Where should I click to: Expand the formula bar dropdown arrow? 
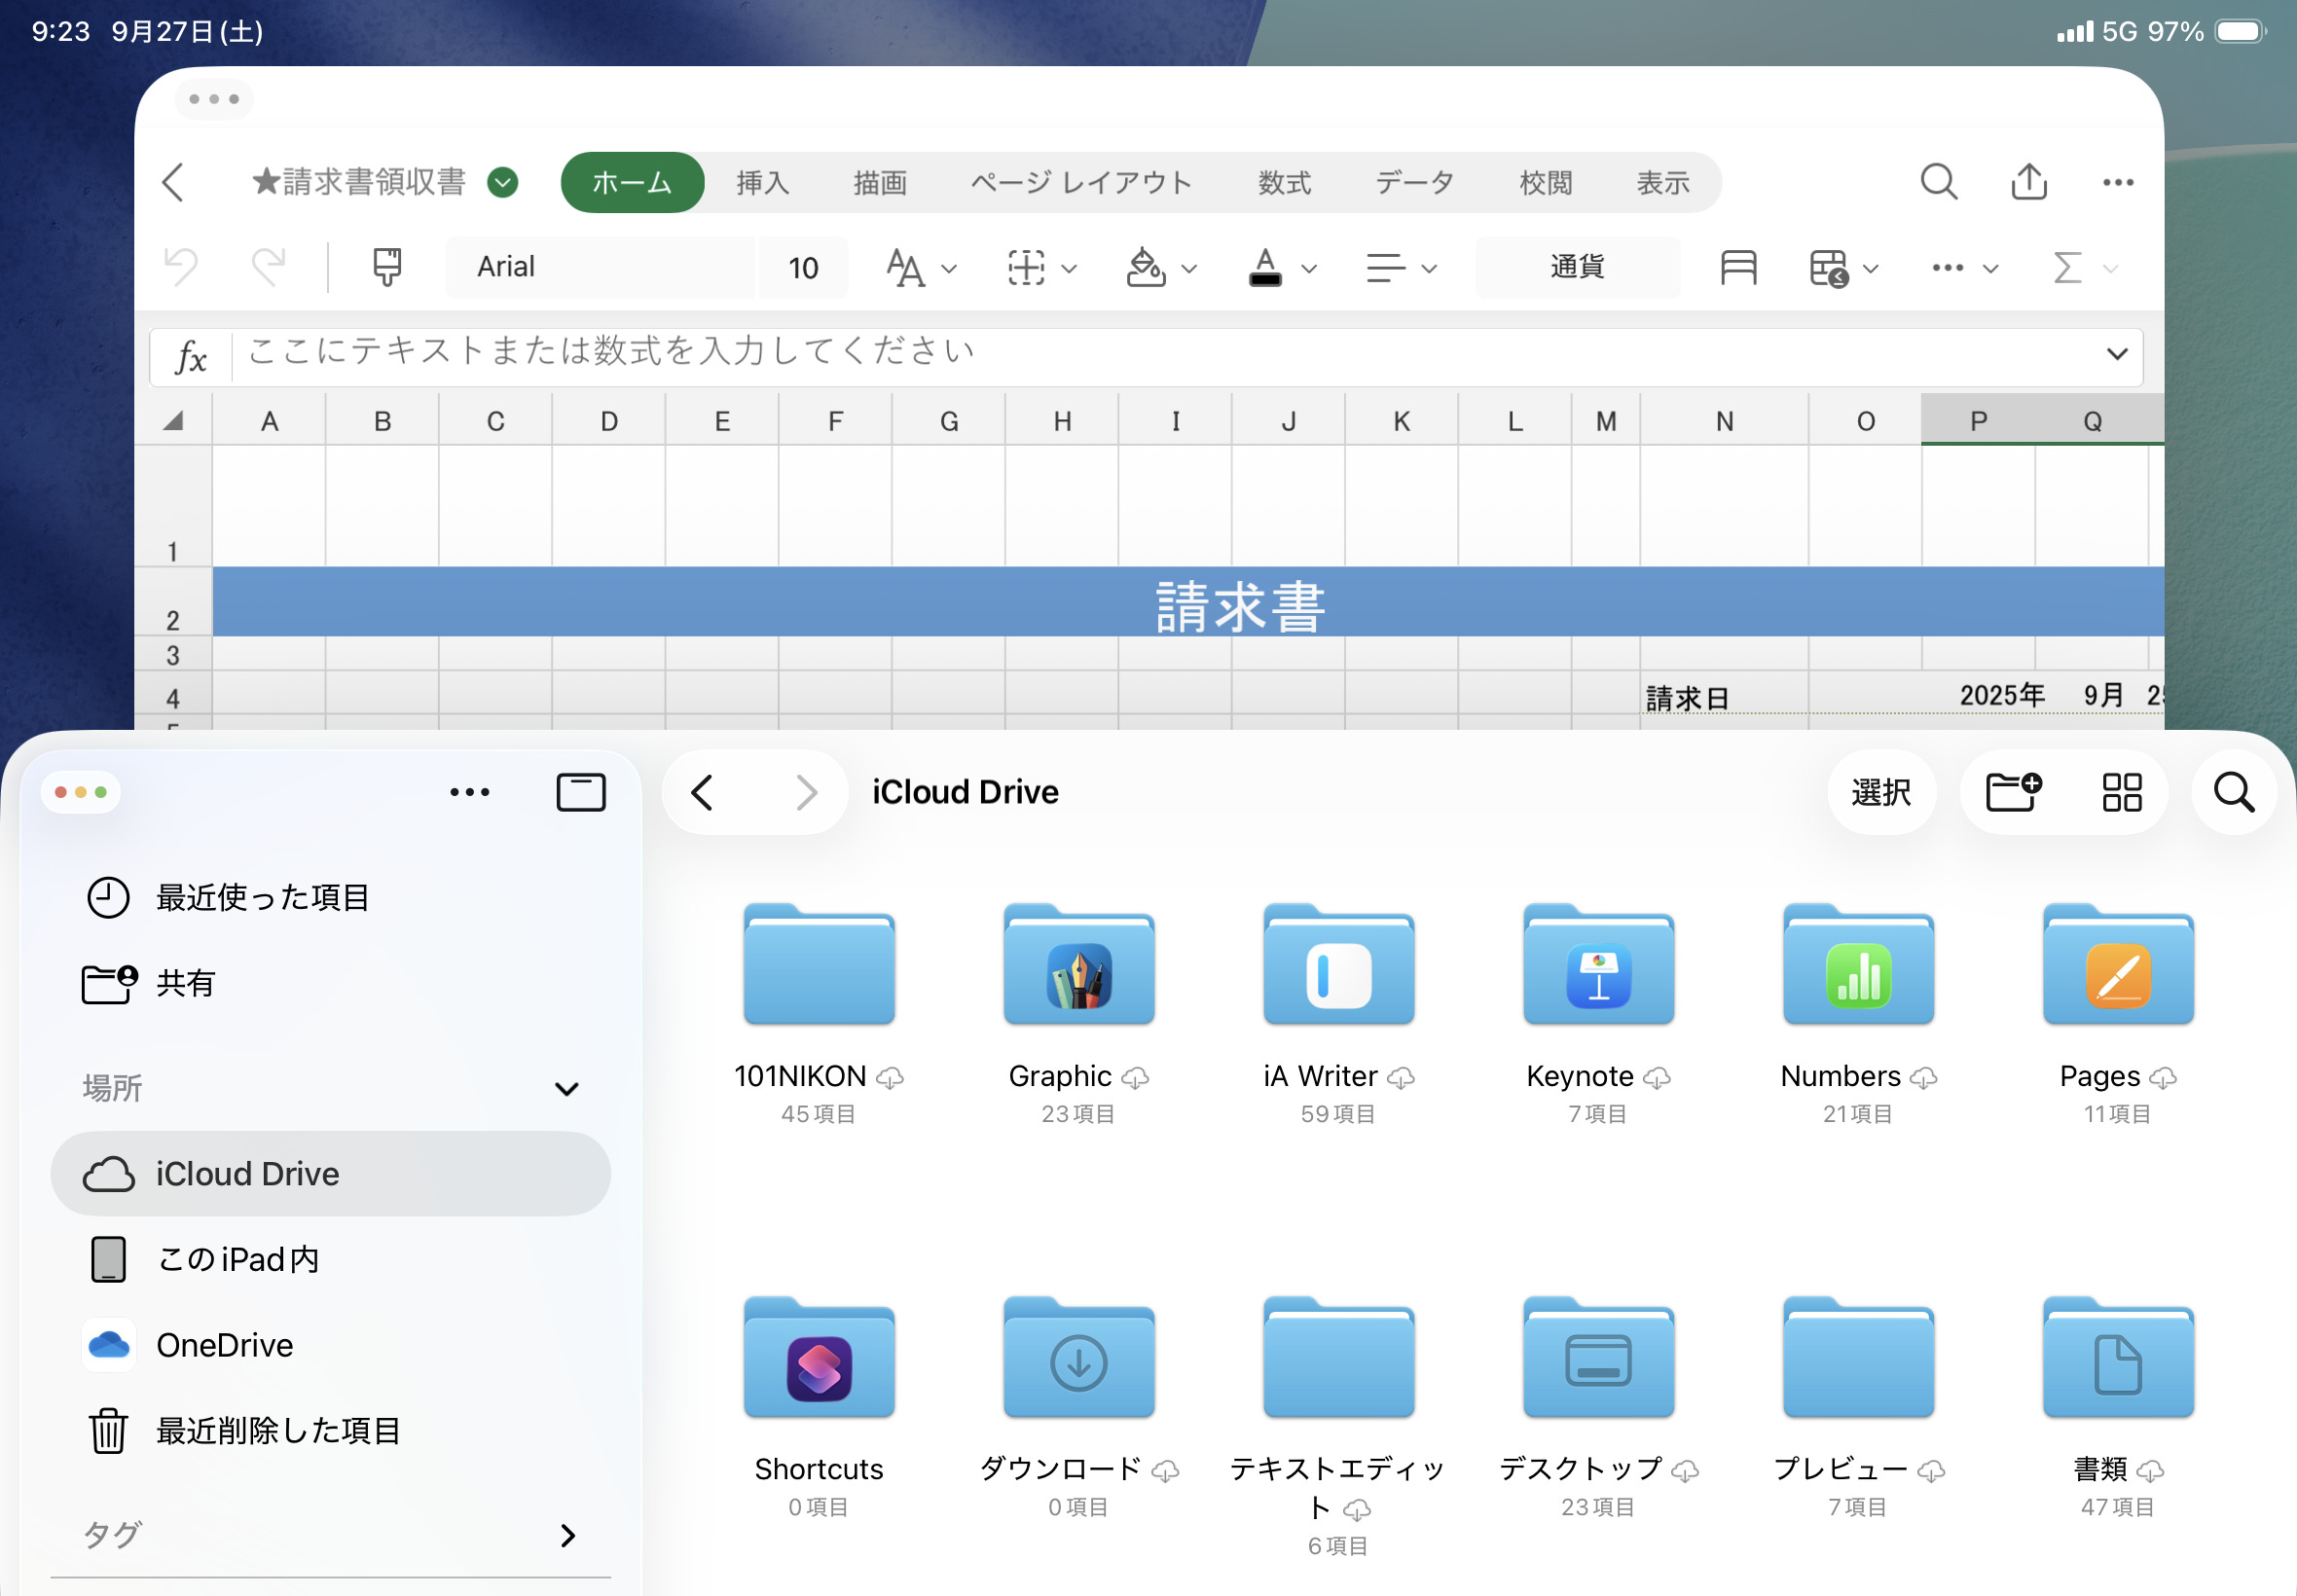(2116, 354)
